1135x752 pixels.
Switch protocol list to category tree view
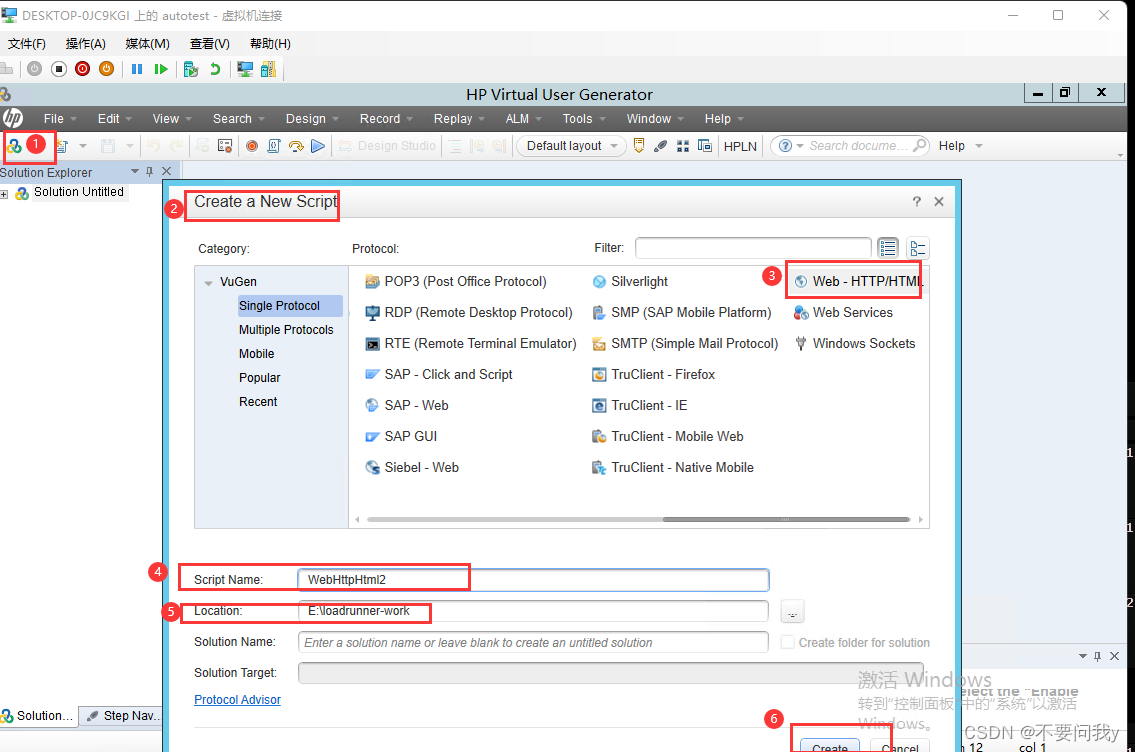point(918,248)
